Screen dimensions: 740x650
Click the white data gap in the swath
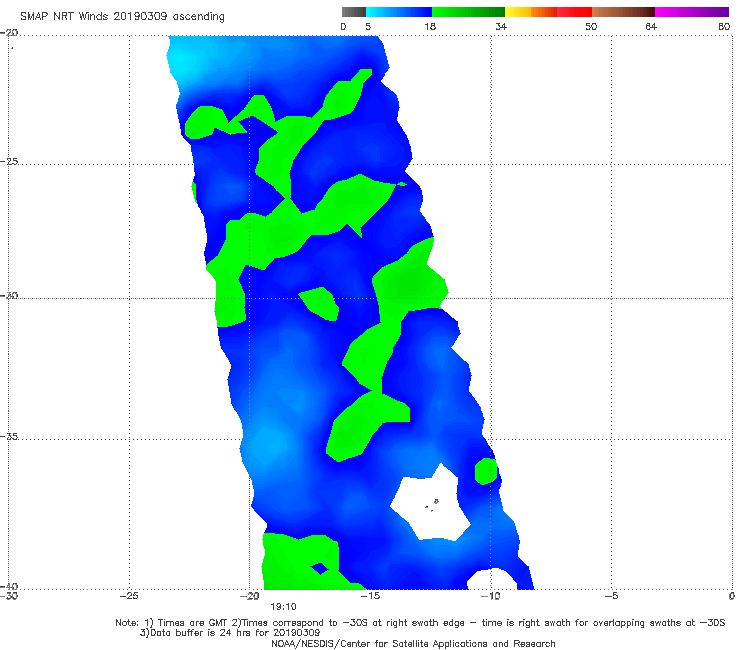(x=430, y=503)
